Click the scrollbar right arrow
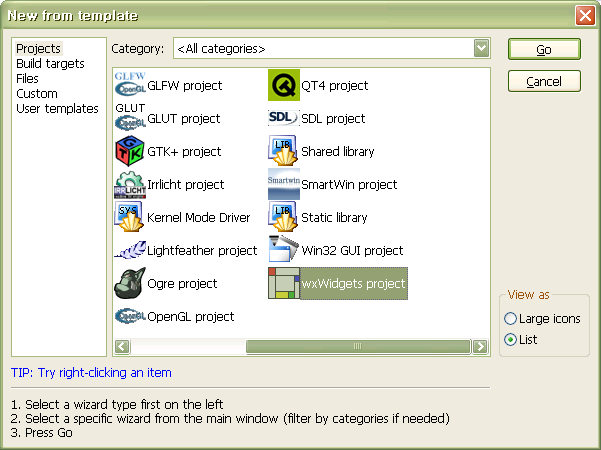 [x=480, y=347]
